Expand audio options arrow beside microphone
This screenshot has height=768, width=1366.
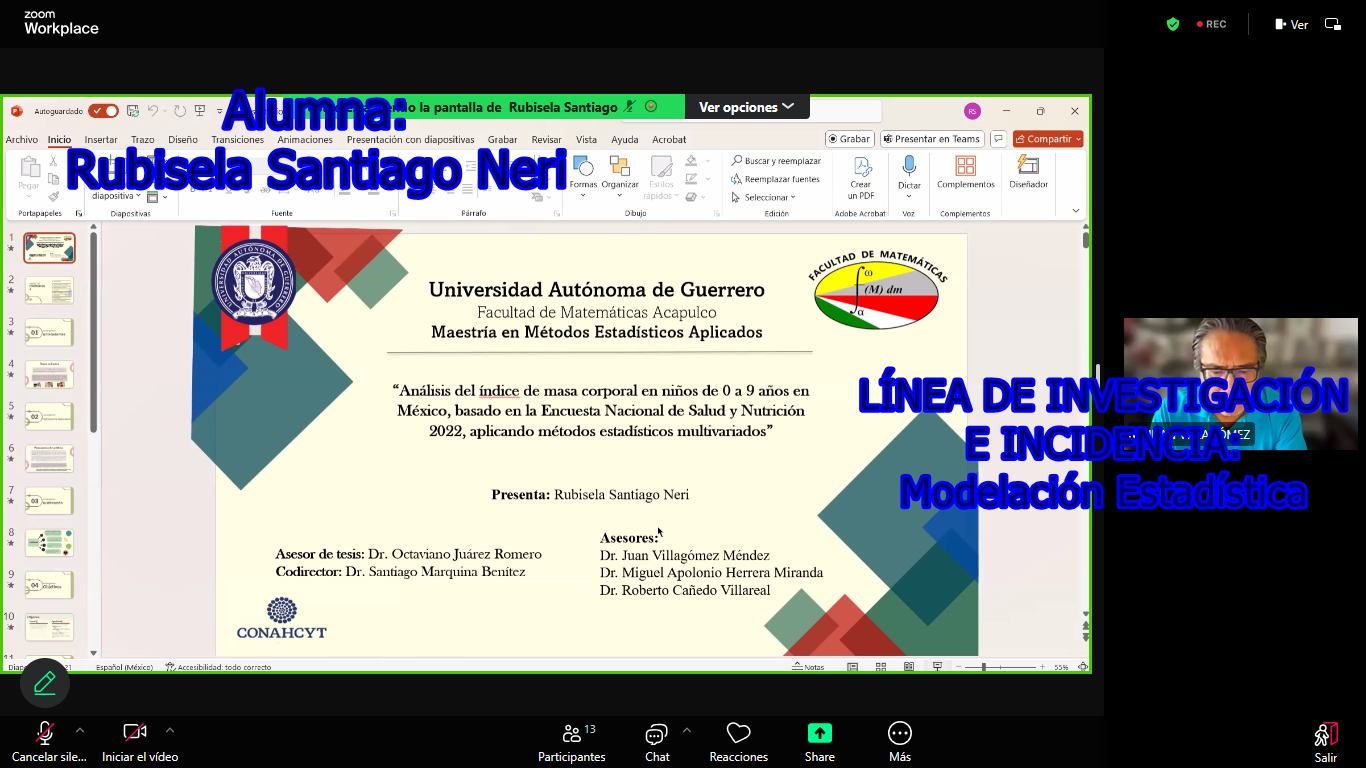click(x=80, y=730)
